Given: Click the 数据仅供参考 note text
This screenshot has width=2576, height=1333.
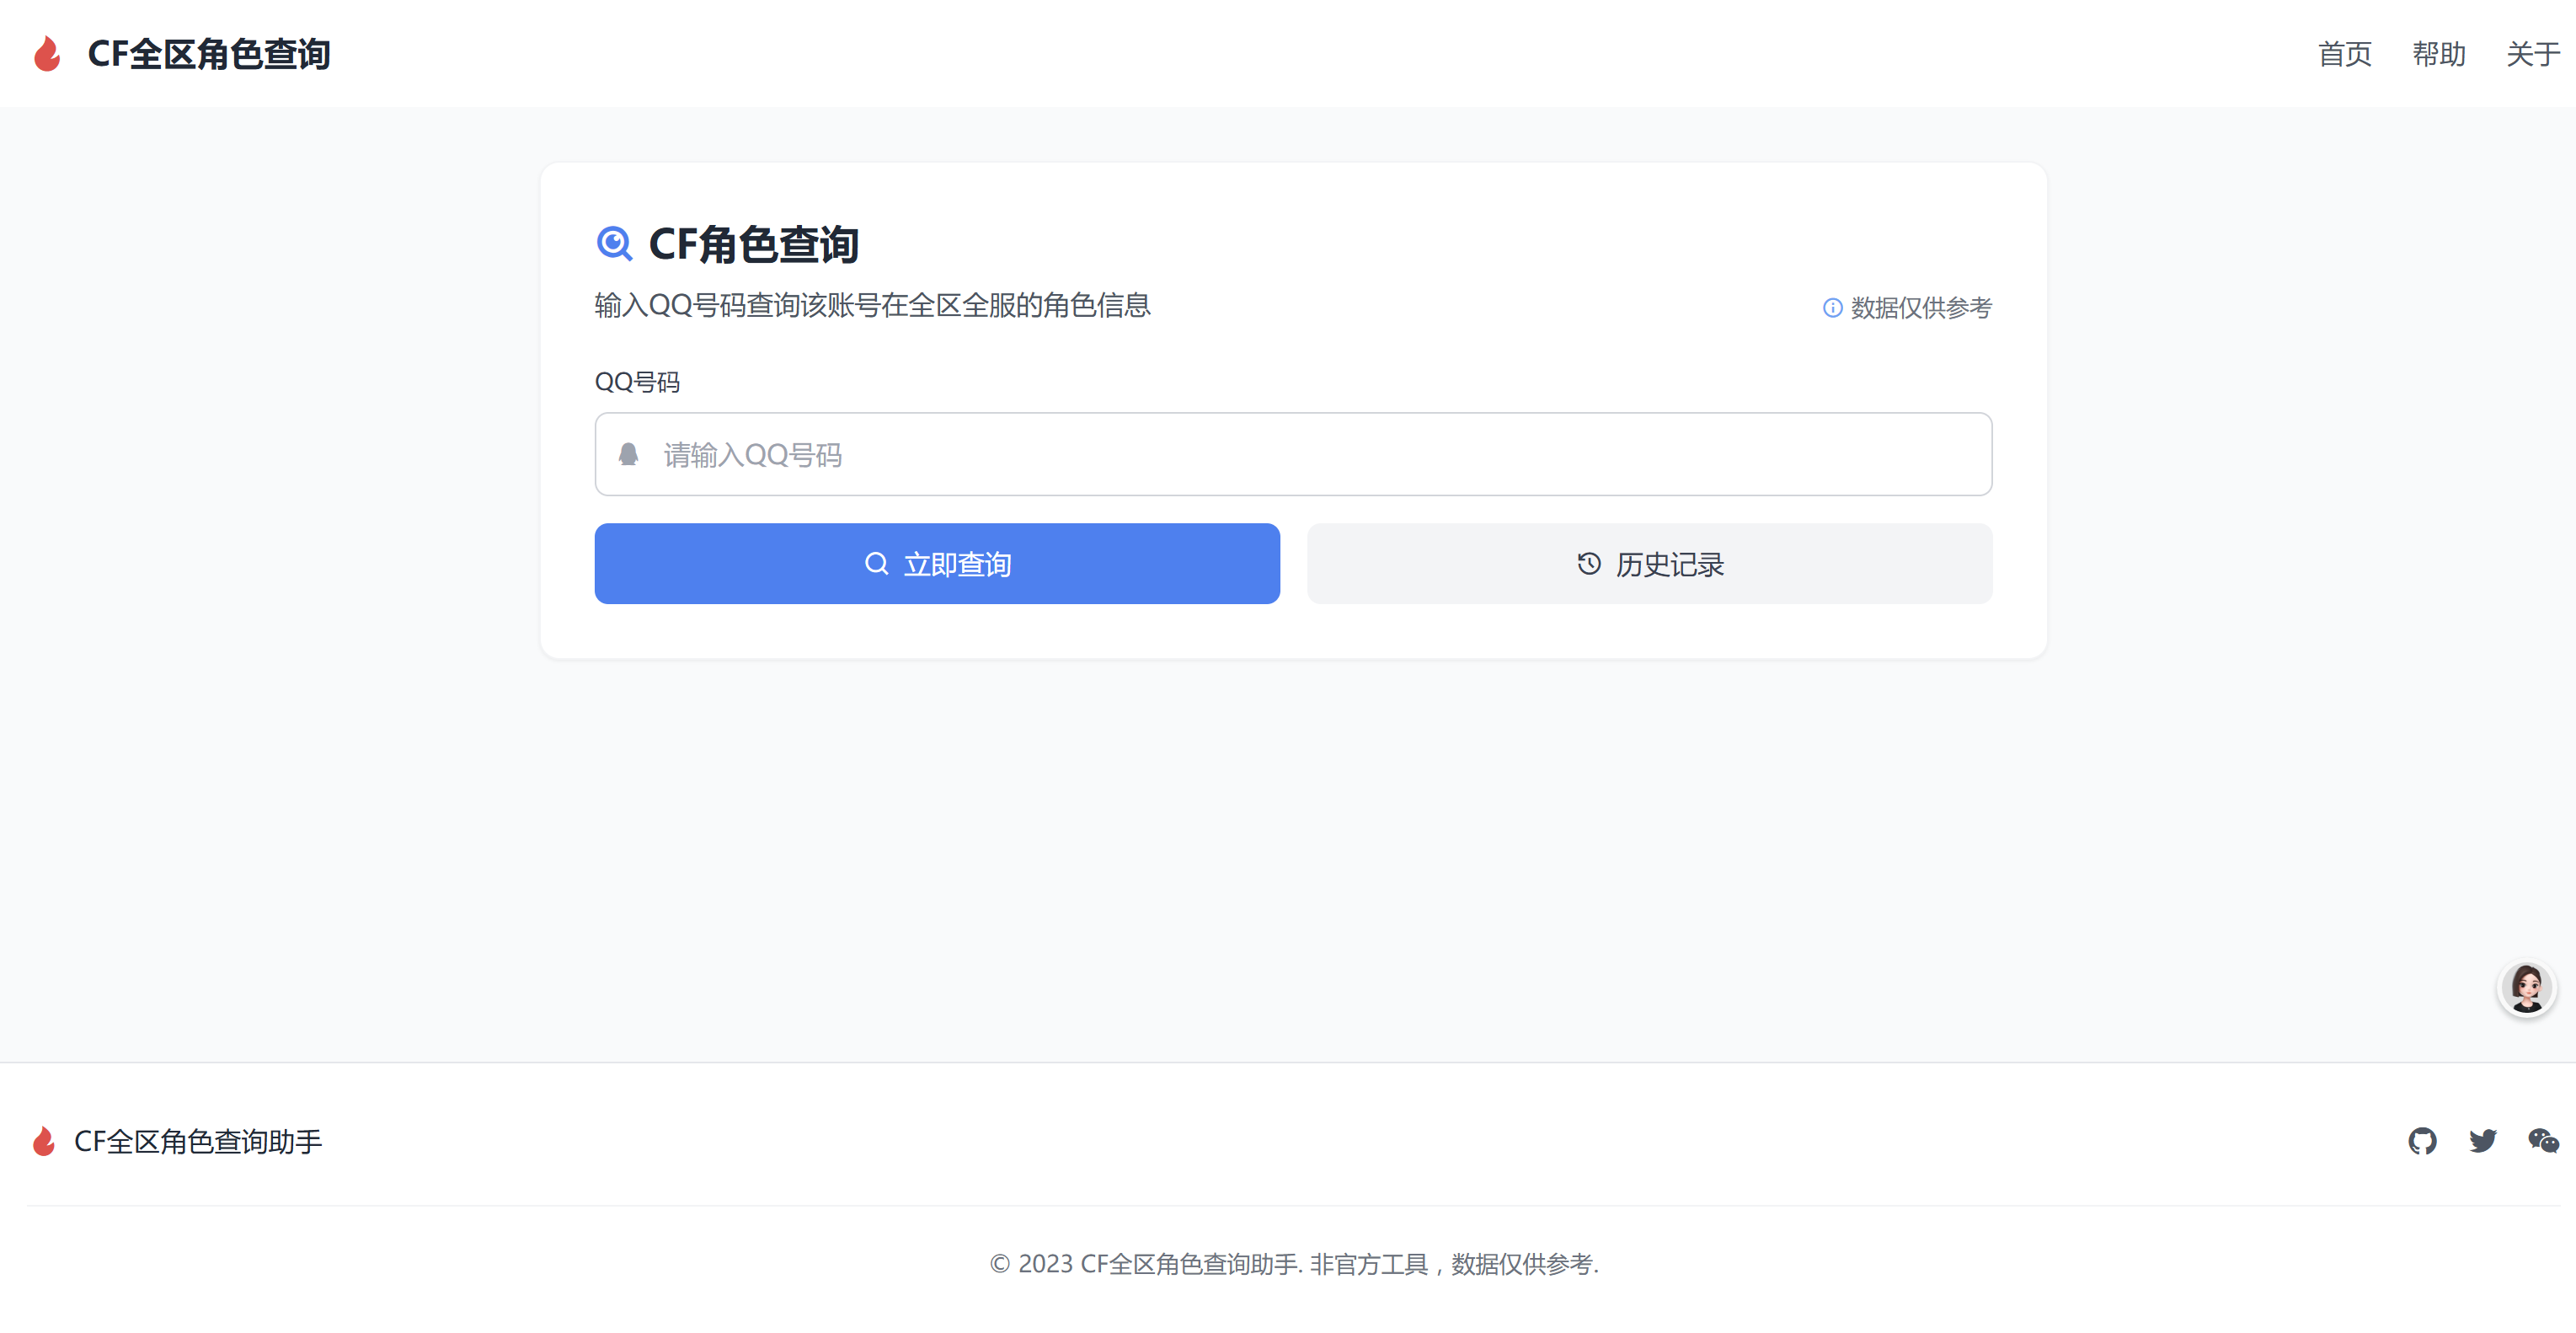Looking at the screenshot, I should click(1921, 308).
